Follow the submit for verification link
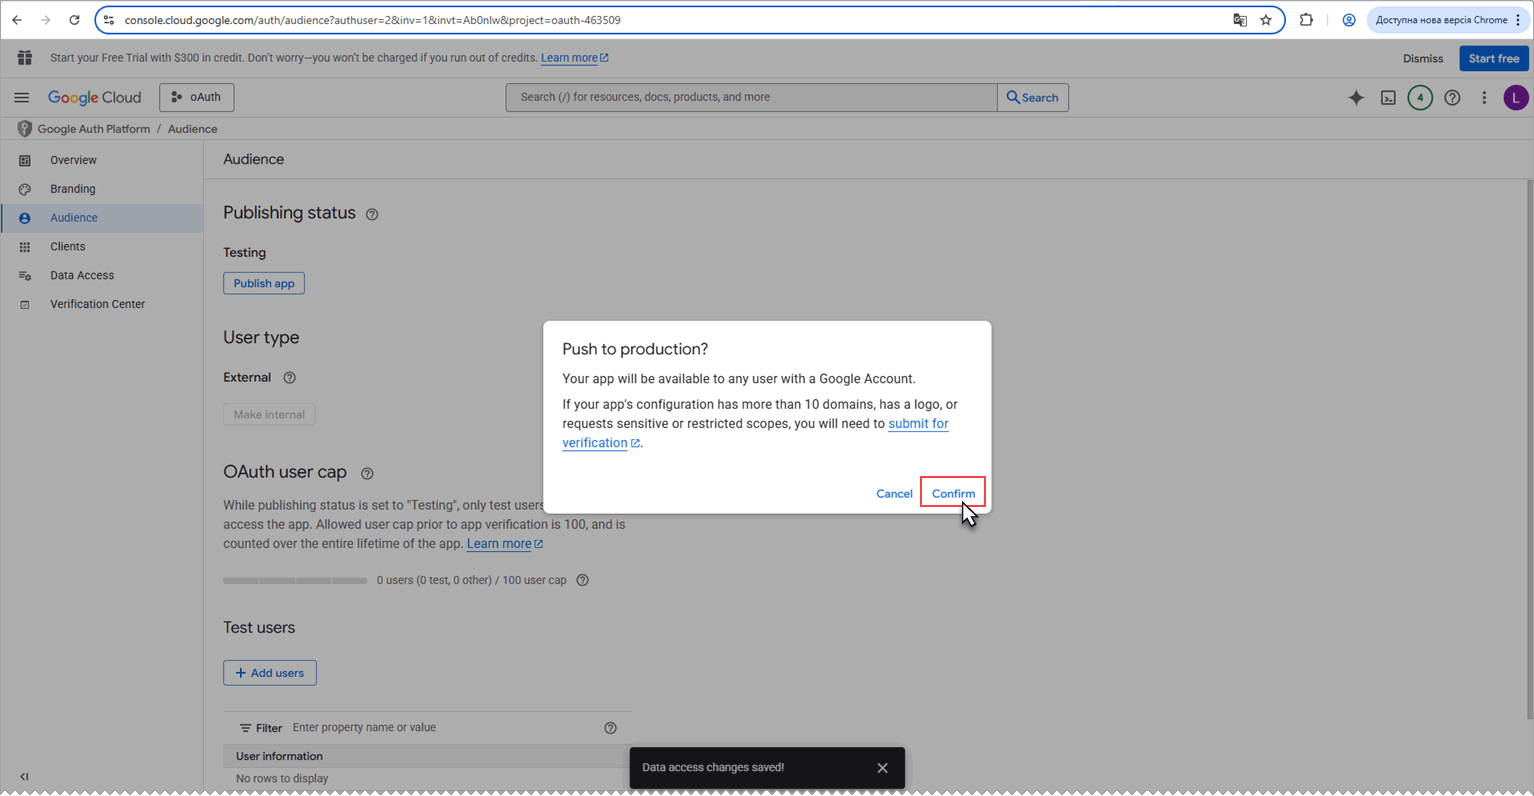The height and width of the screenshot is (796, 1534). [x=755, y=433]
